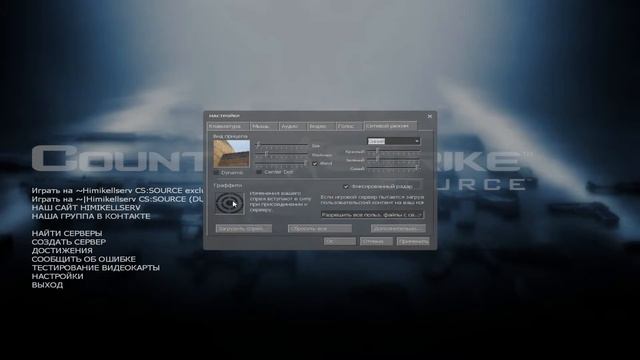Select НАЙТИ СЕРВЕРЫ in main menu
This screenshot has height=360, width=640.
[x=67, y=233]
